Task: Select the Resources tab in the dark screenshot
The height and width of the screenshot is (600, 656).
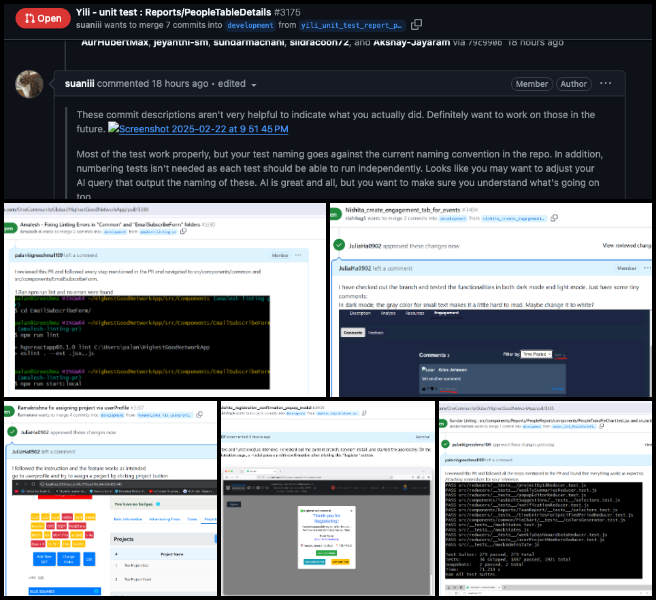Action: [415, 313]
